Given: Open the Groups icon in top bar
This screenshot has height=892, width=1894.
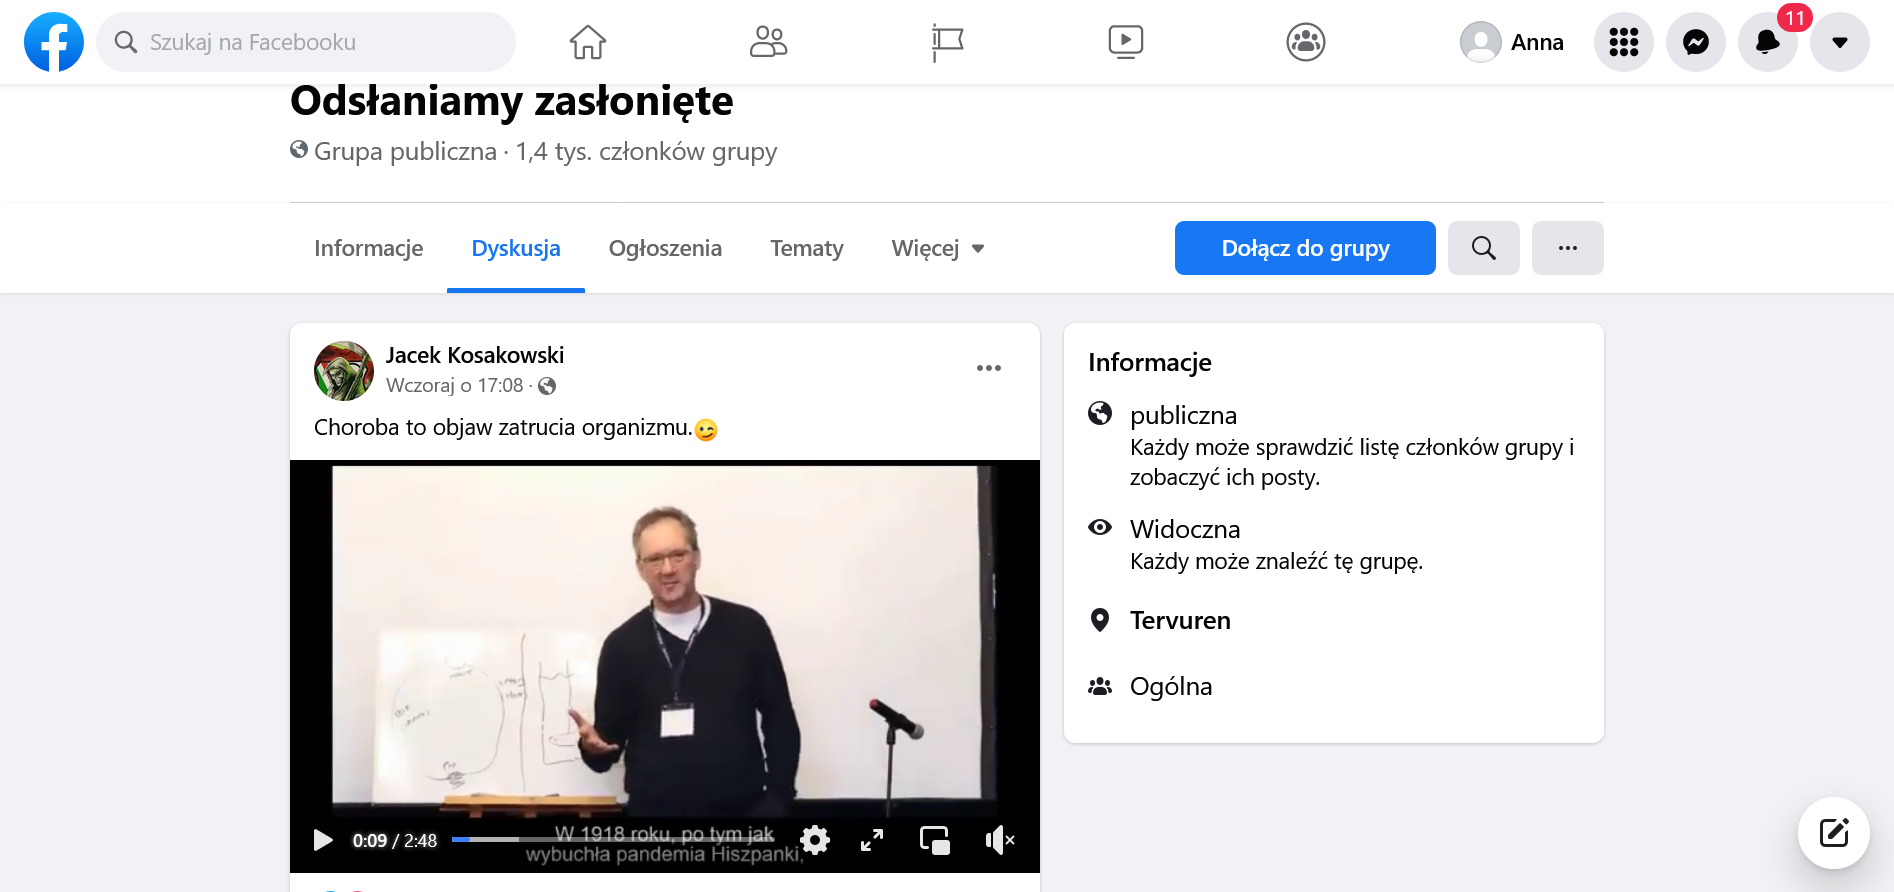Looking at the screenshot, I should point(1306,42).
